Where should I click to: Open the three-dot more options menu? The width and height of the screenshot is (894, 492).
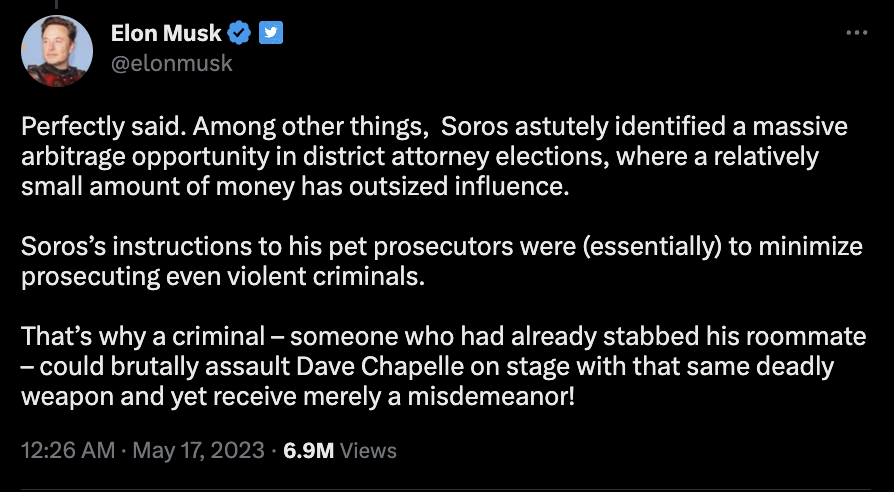click(857, 33)
